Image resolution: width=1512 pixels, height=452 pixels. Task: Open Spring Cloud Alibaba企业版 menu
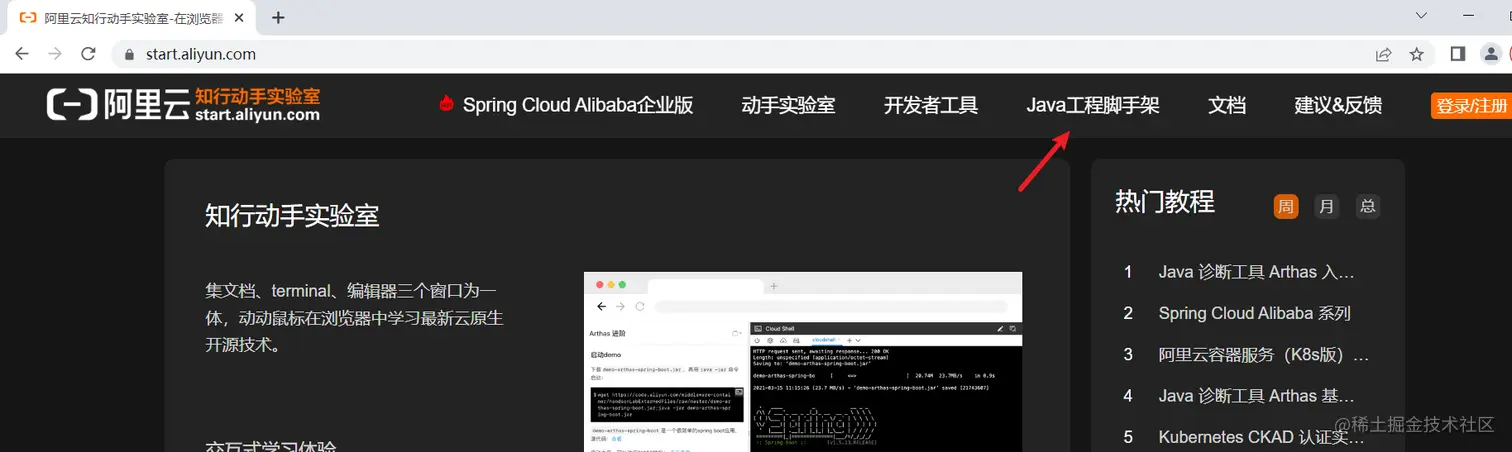coord(577,105)
